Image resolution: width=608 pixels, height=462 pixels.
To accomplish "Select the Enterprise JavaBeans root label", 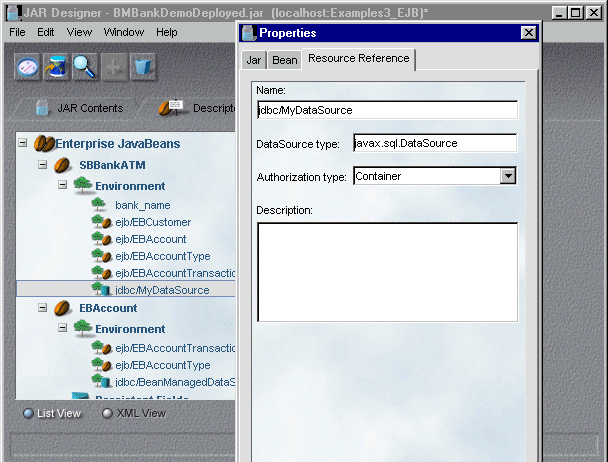I will click(117, 144).
